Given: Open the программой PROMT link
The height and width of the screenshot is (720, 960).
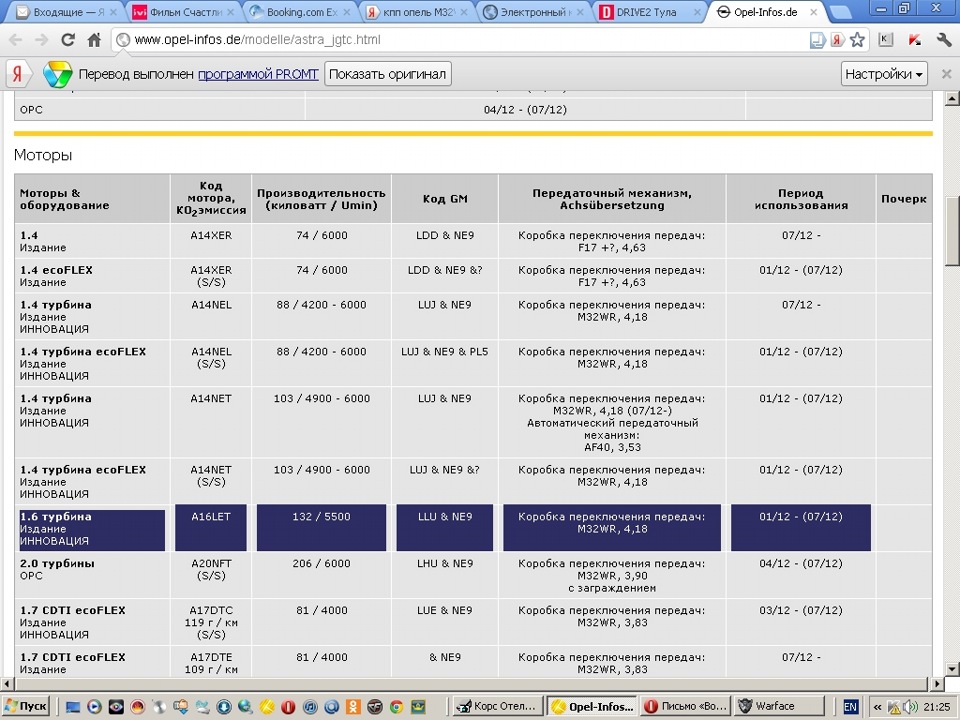Looking at the screenshot, I should 258,74.
